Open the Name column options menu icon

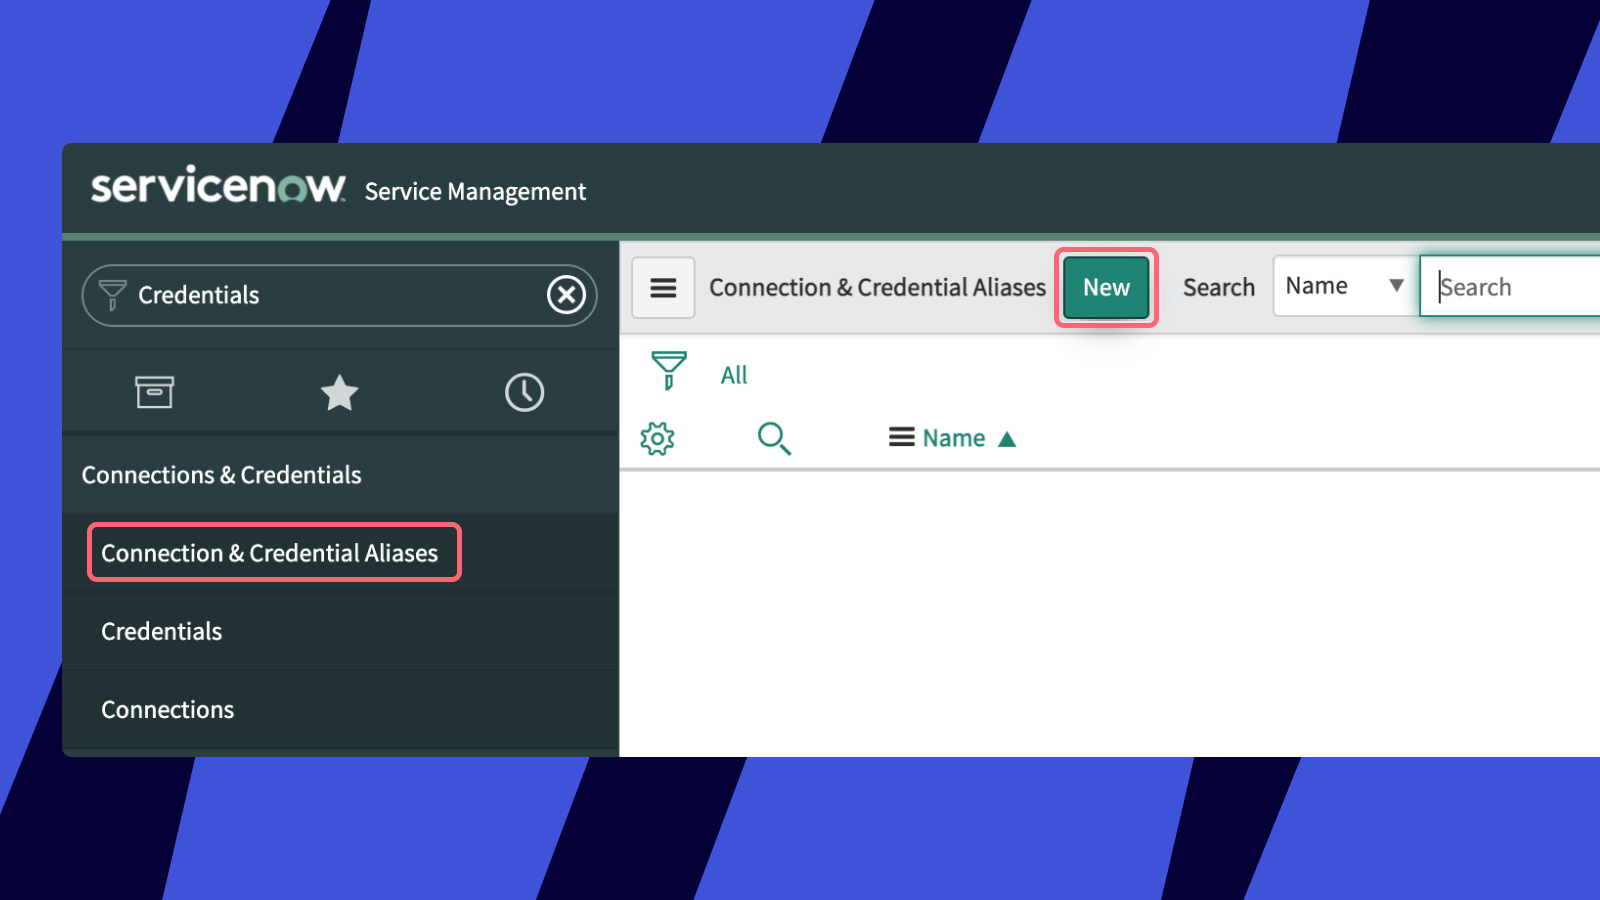[901, 437]
